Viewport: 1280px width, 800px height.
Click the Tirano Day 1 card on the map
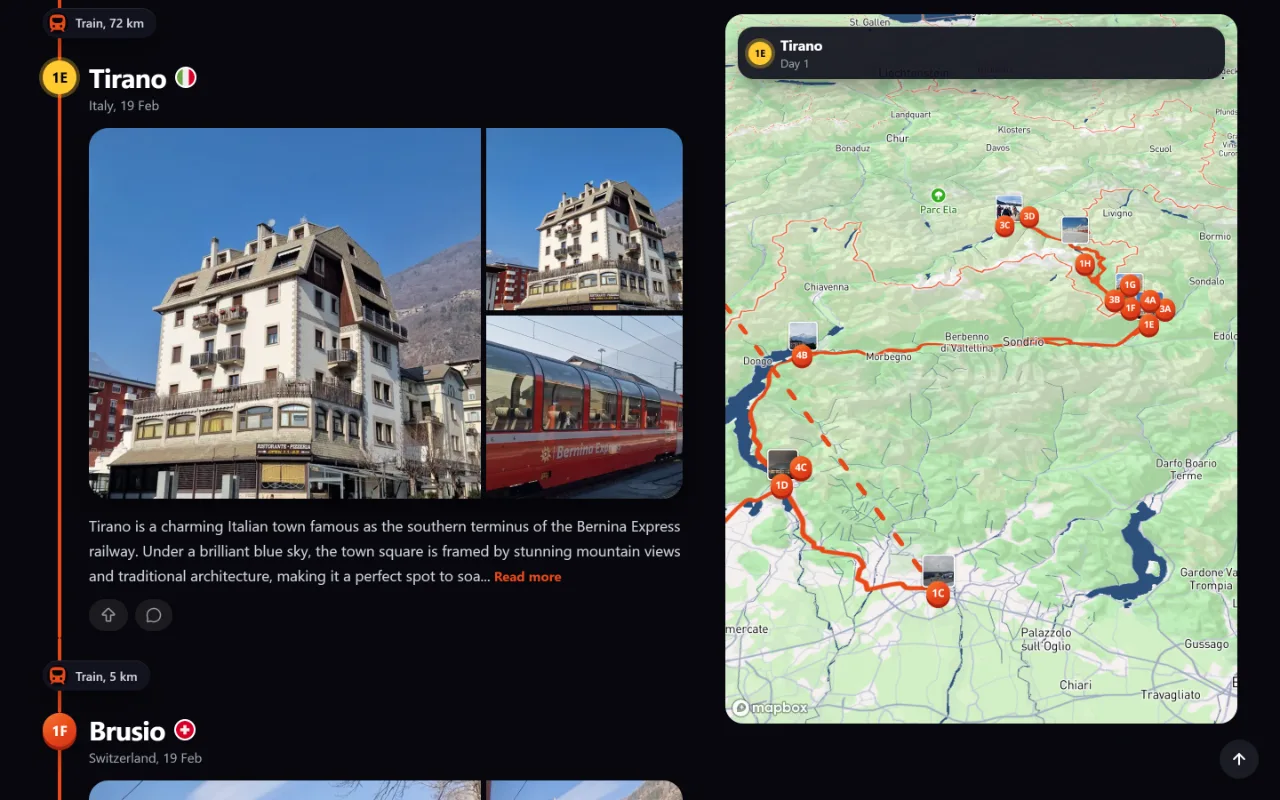[981, 53]
